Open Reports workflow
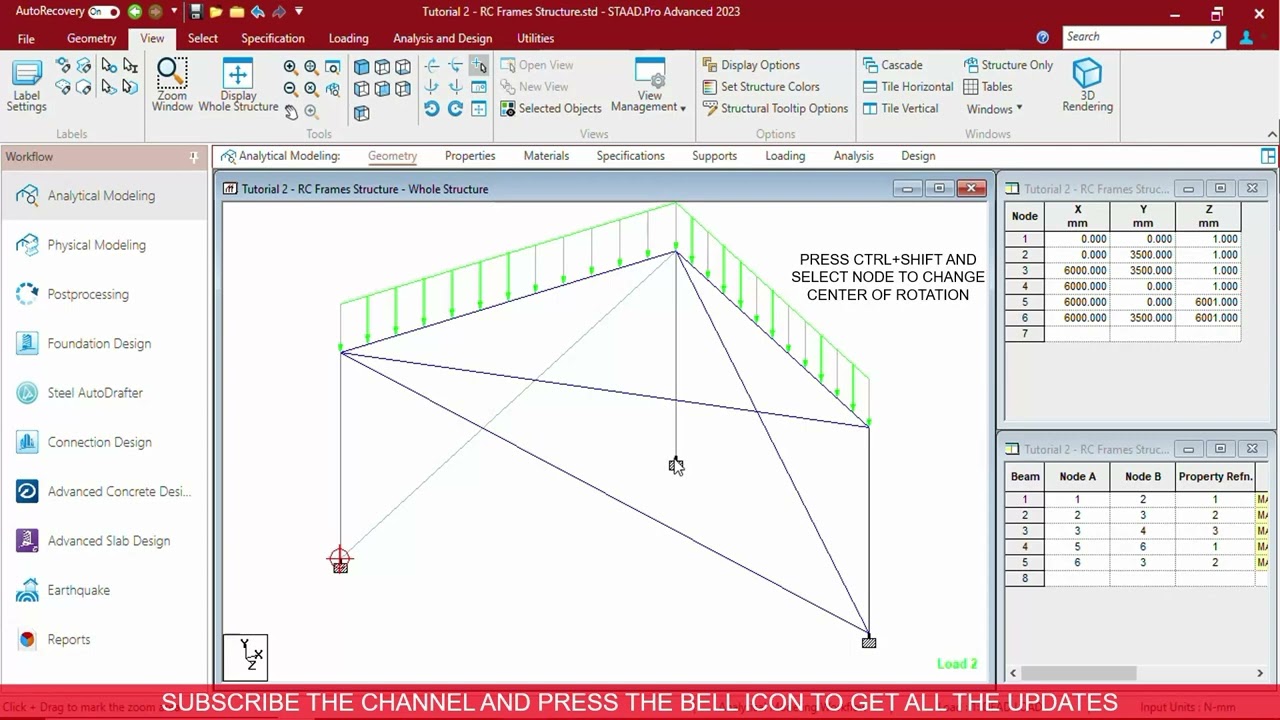 coord(68,640)
